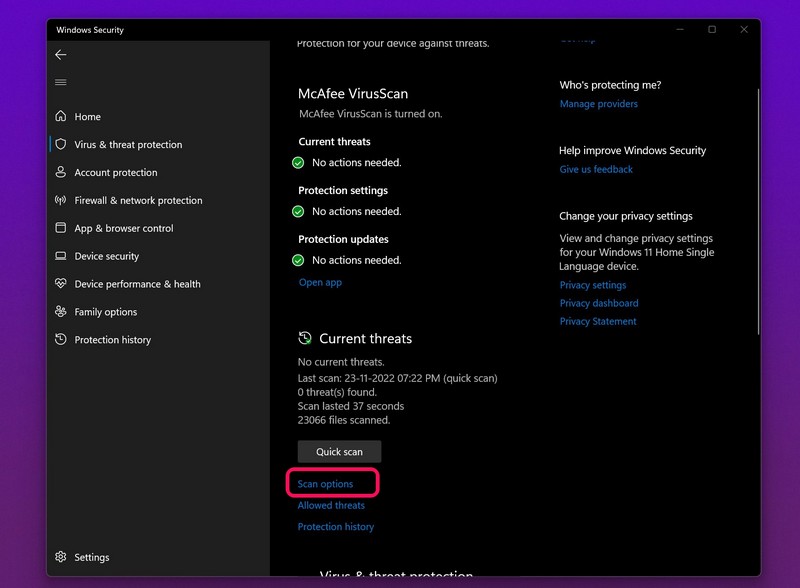View Allowed threats
Viewport: 800px width, 588px height.
click(331, 505)
